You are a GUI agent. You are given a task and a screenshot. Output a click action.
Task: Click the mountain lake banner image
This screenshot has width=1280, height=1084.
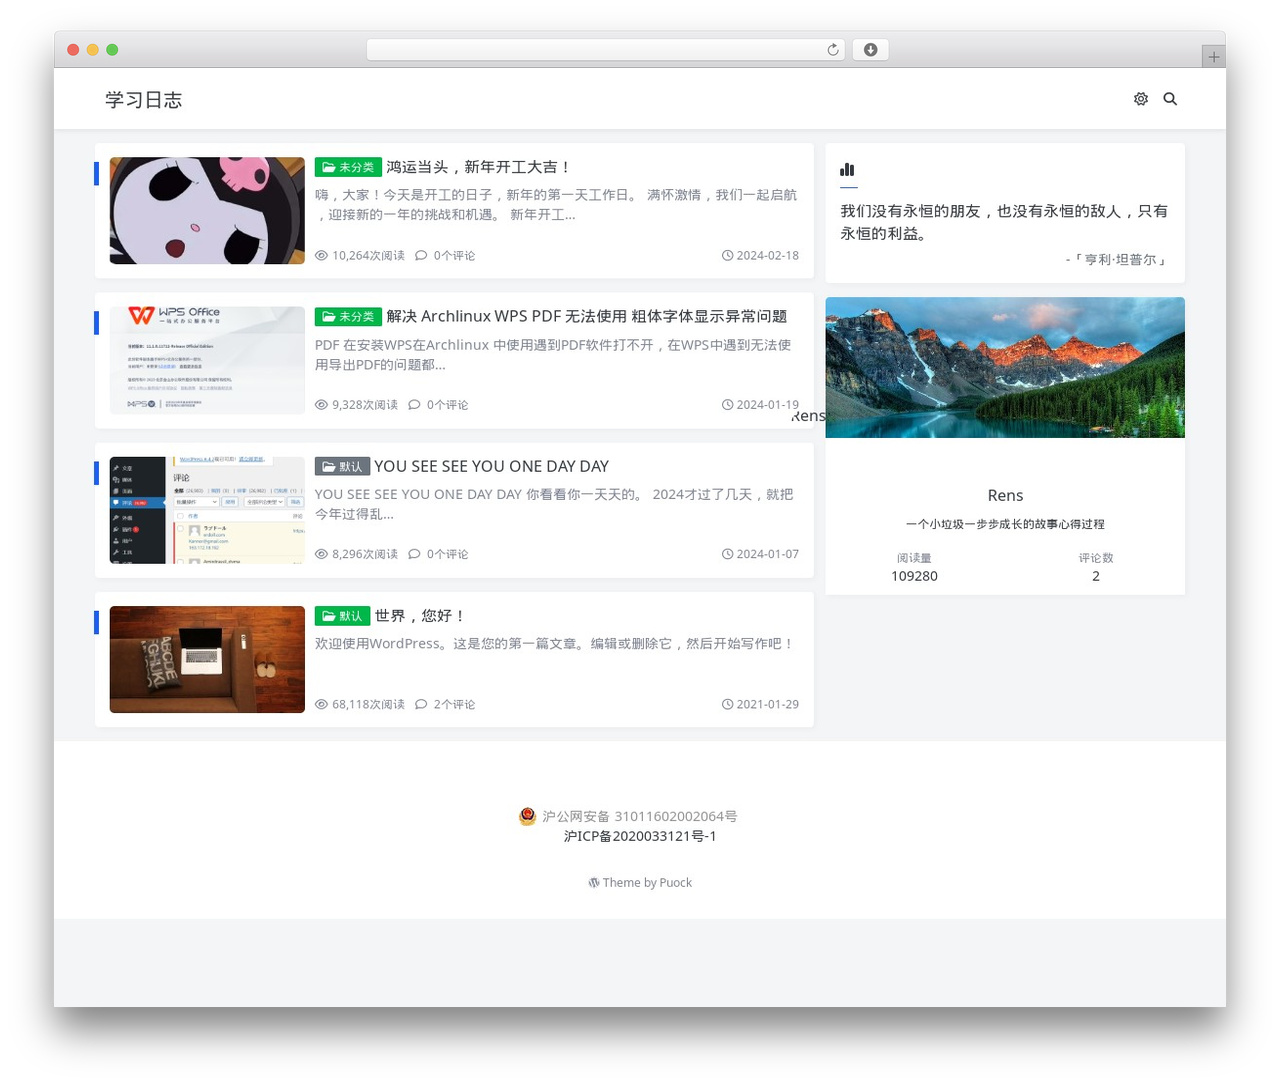click(x=1005, y=367)
